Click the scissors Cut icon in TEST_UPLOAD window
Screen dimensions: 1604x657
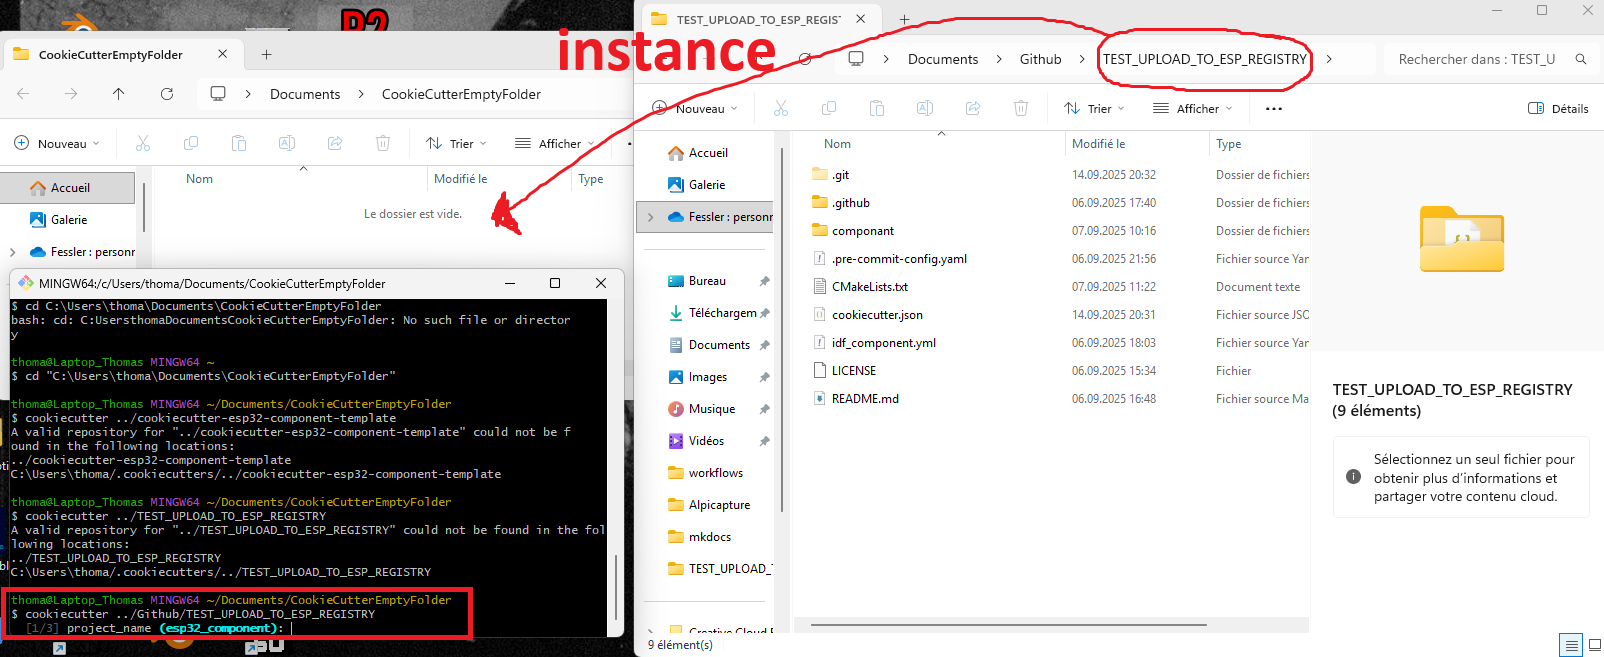[781, 108]
